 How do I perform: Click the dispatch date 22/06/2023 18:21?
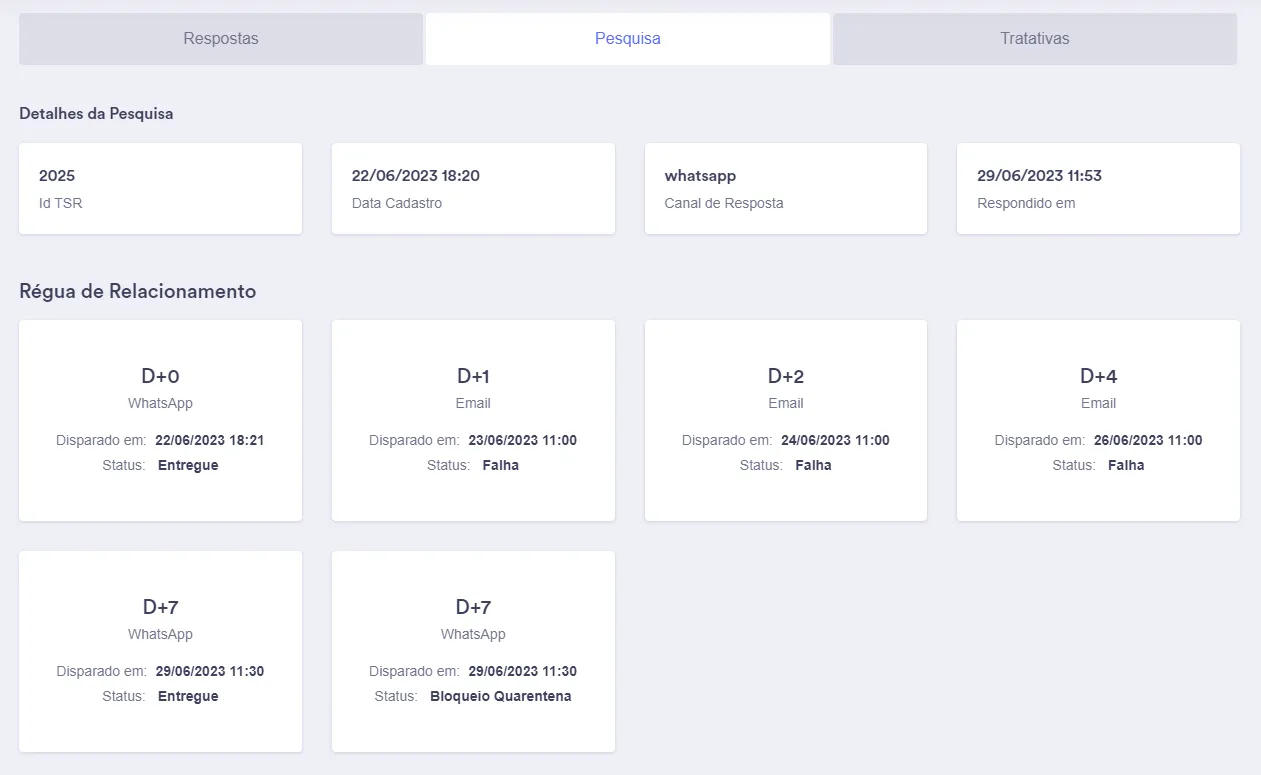pyautogui.click(x=211, y=440)
